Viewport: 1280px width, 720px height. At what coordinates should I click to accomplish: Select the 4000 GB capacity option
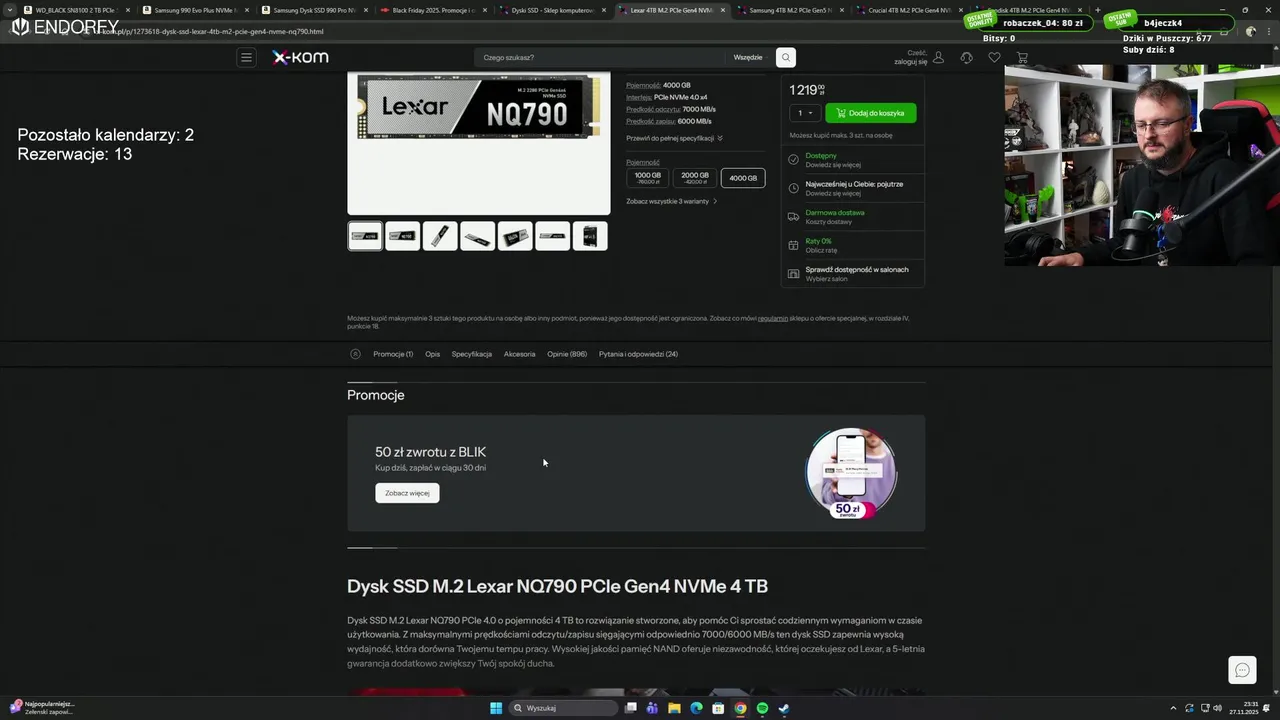743,178
